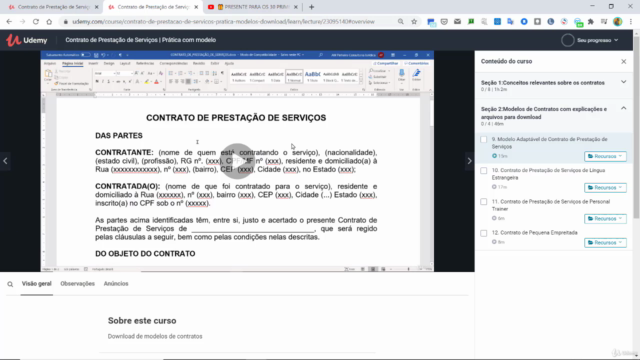Viewport: 640px width, 360px height.
Task: Play the lecture video
Action: (237, 161)
